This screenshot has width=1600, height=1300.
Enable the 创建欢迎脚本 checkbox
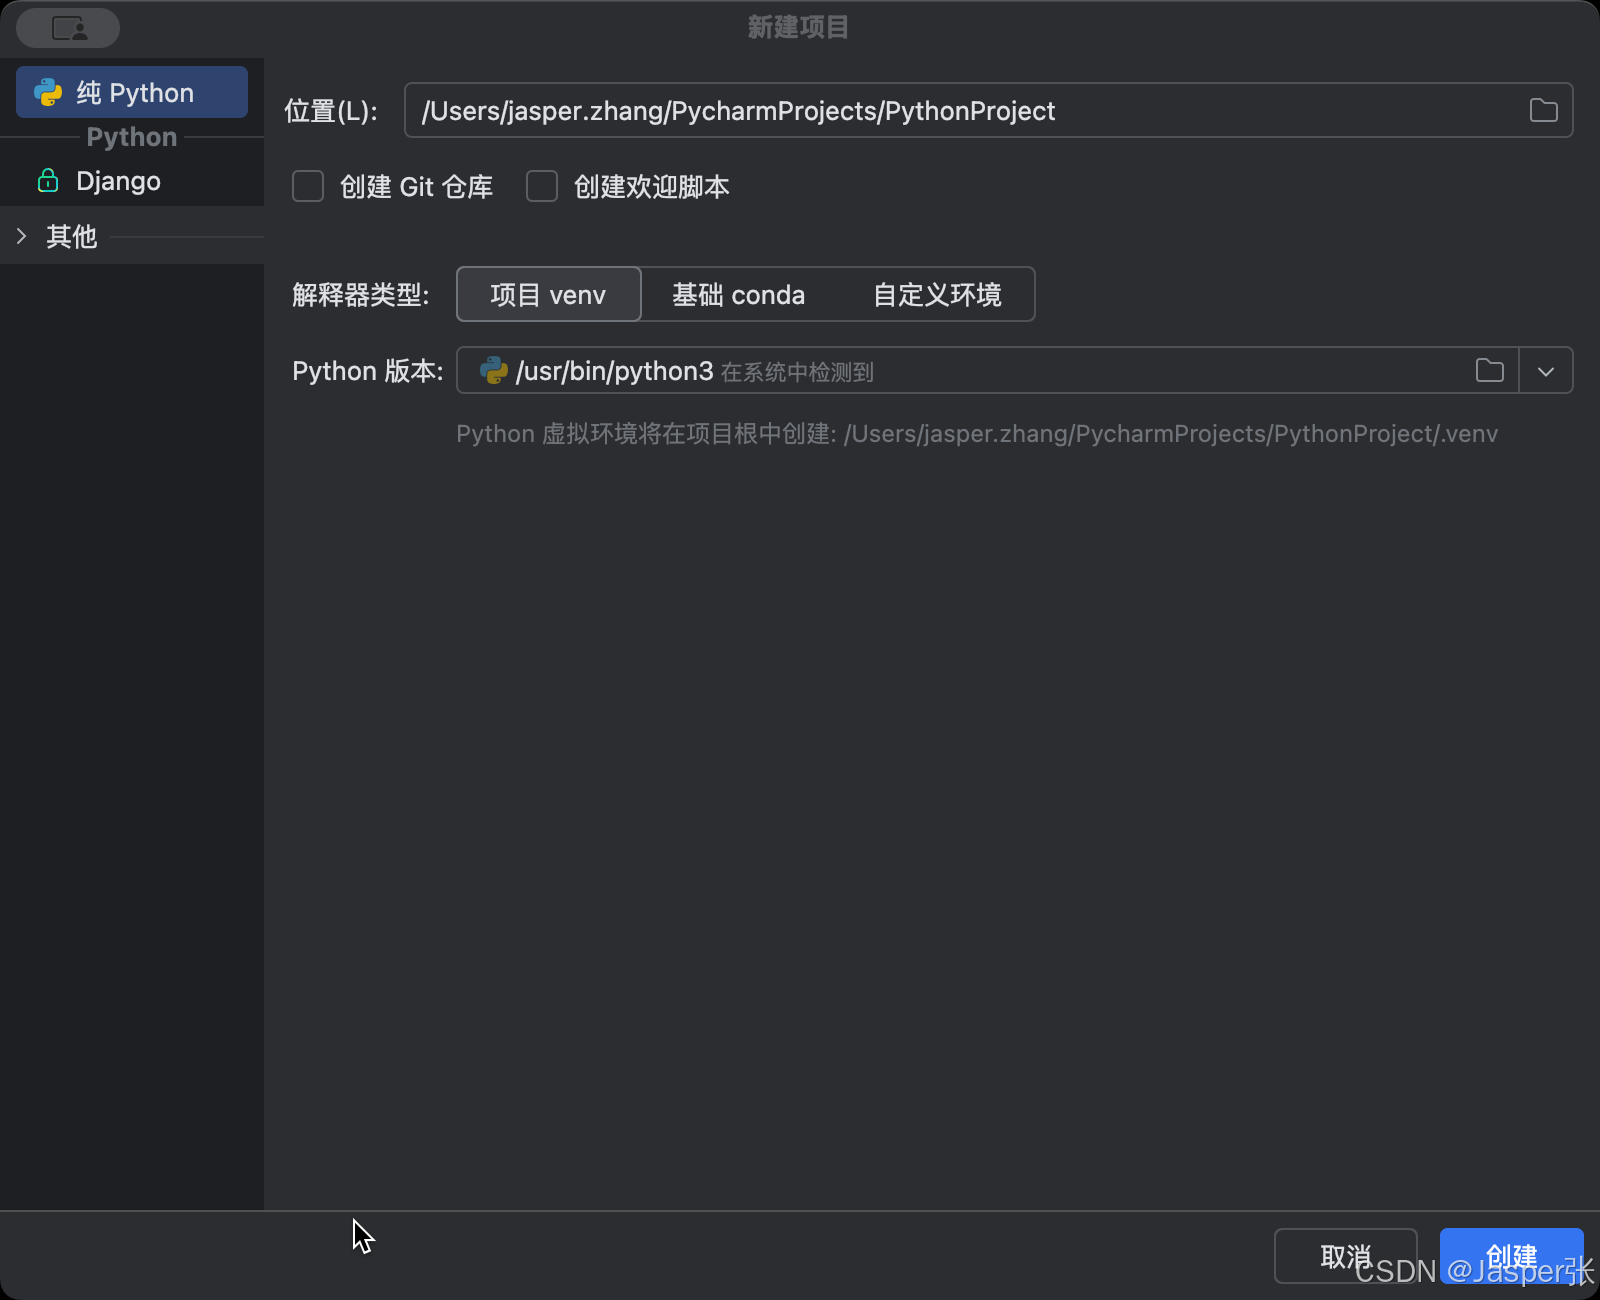(542, 186)
